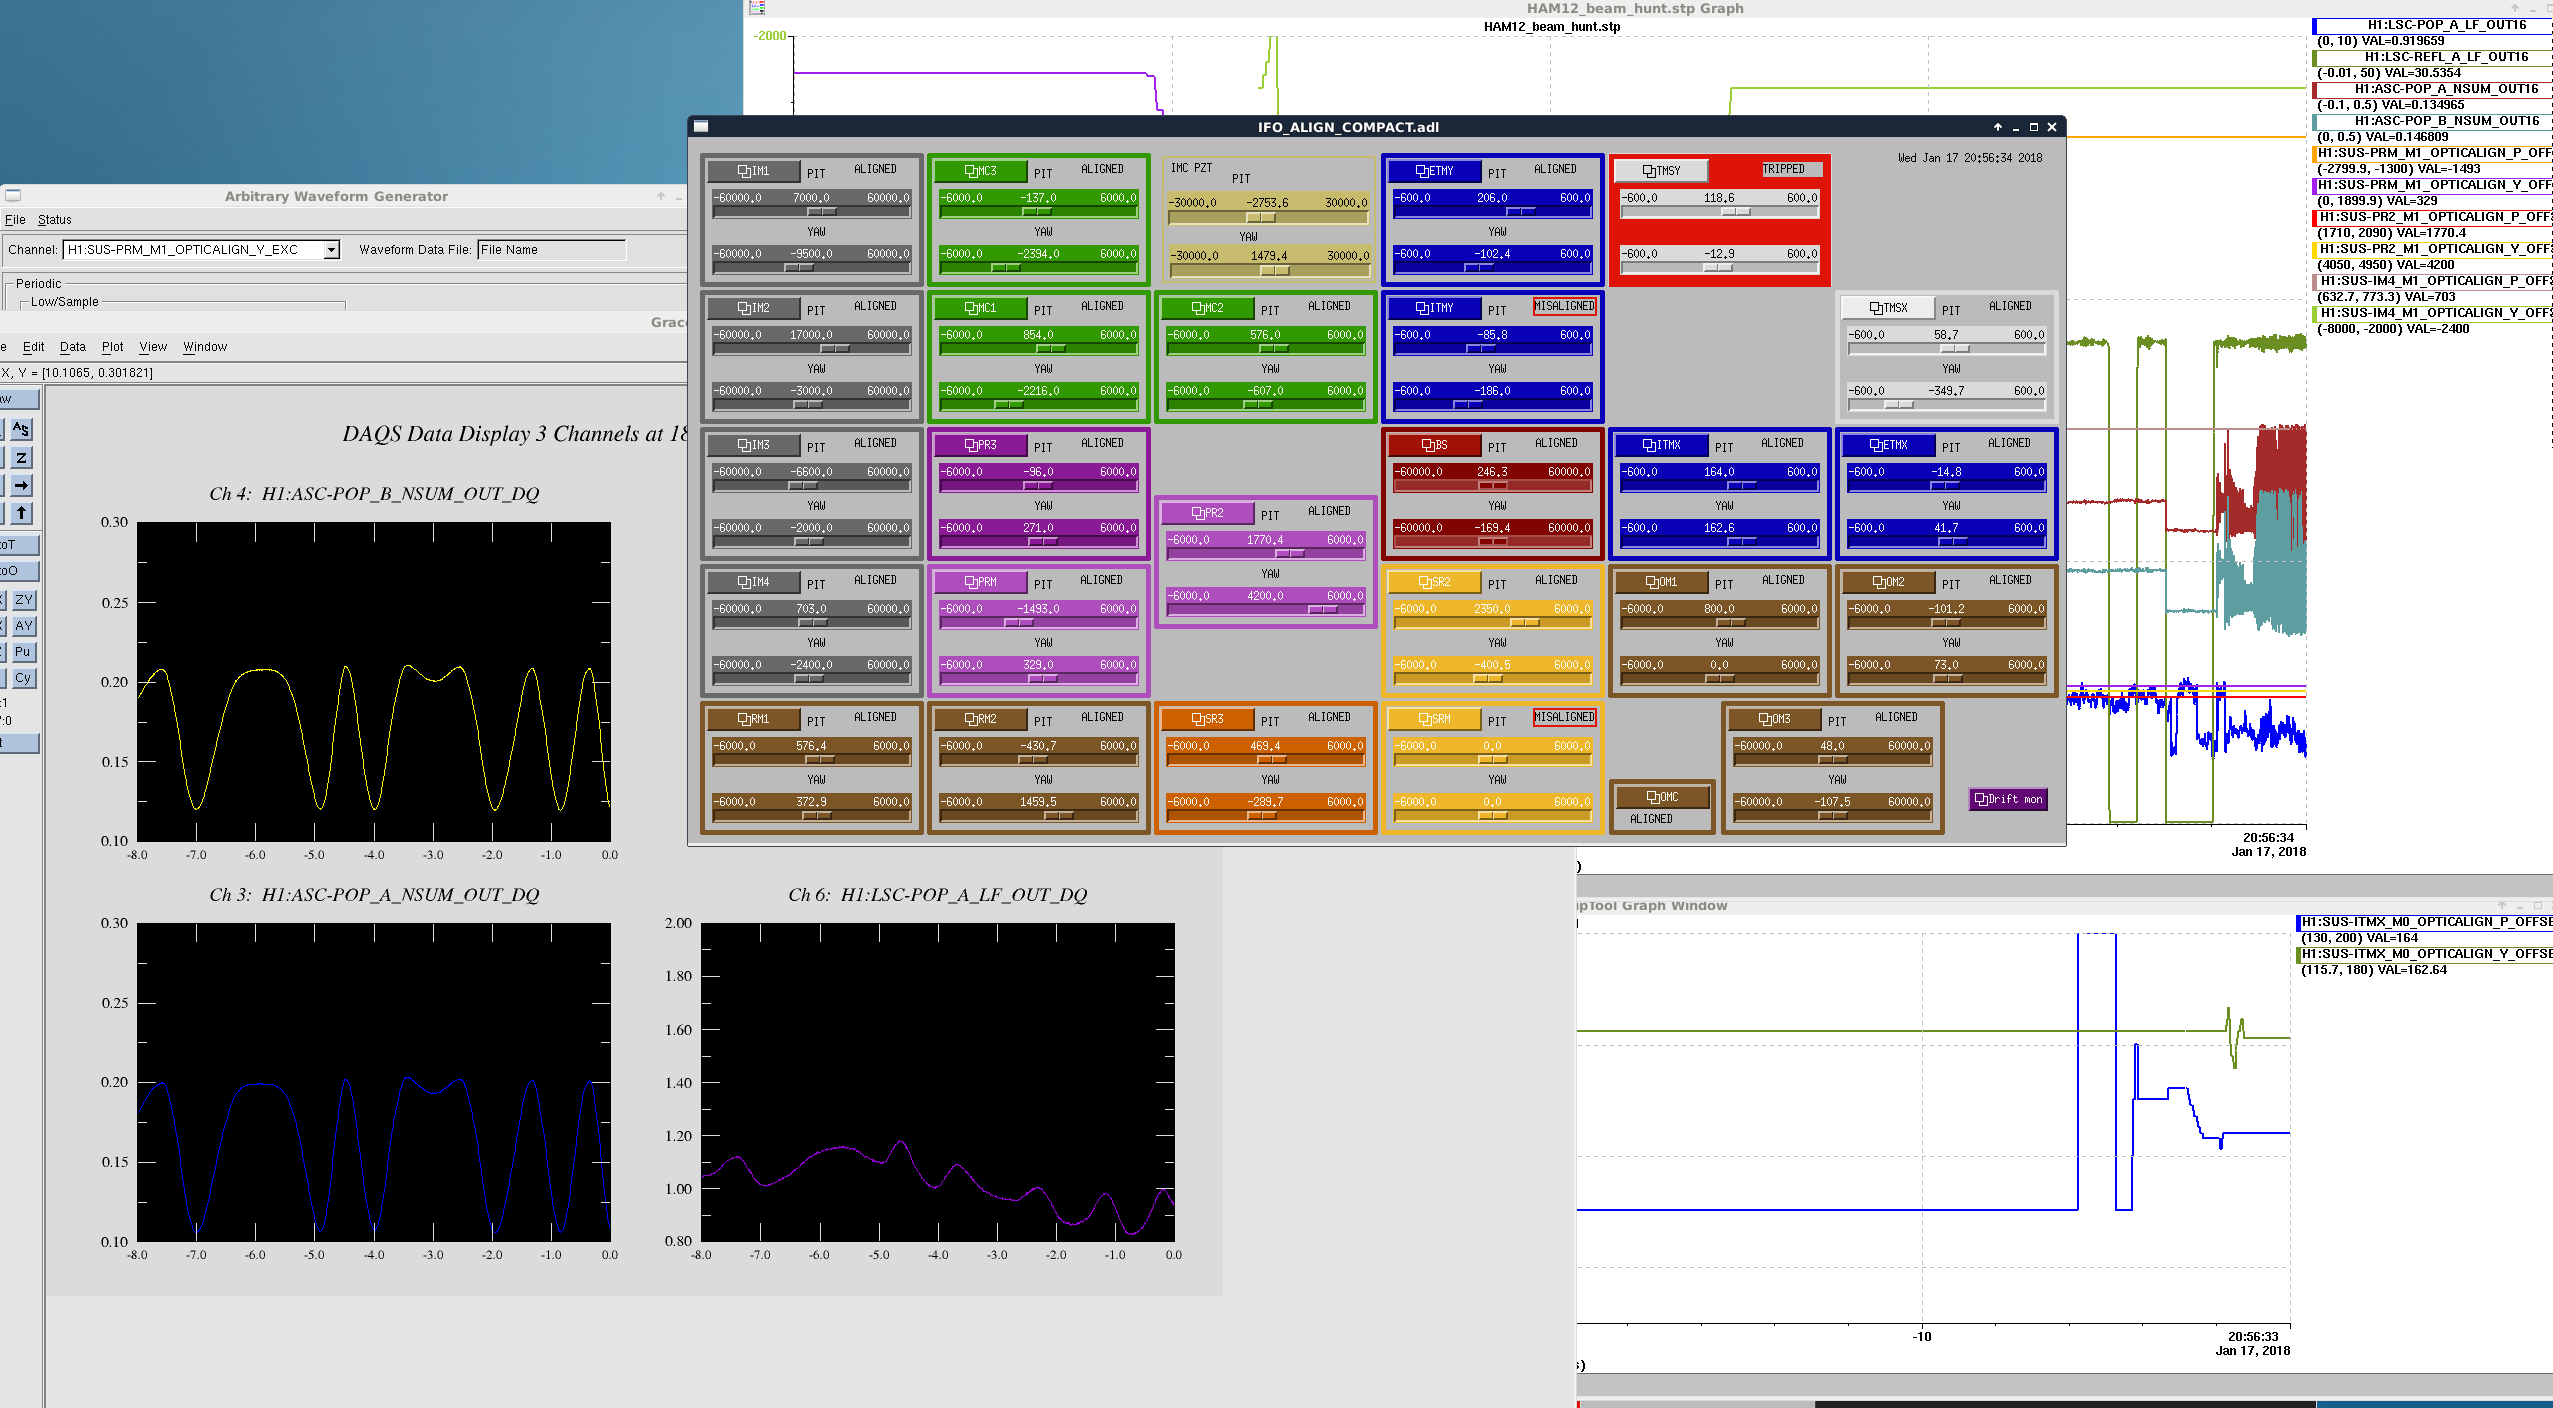2553x1408 pixels.
Task: Open File menu in Waveform Generator
Action: tap(15, 220)
